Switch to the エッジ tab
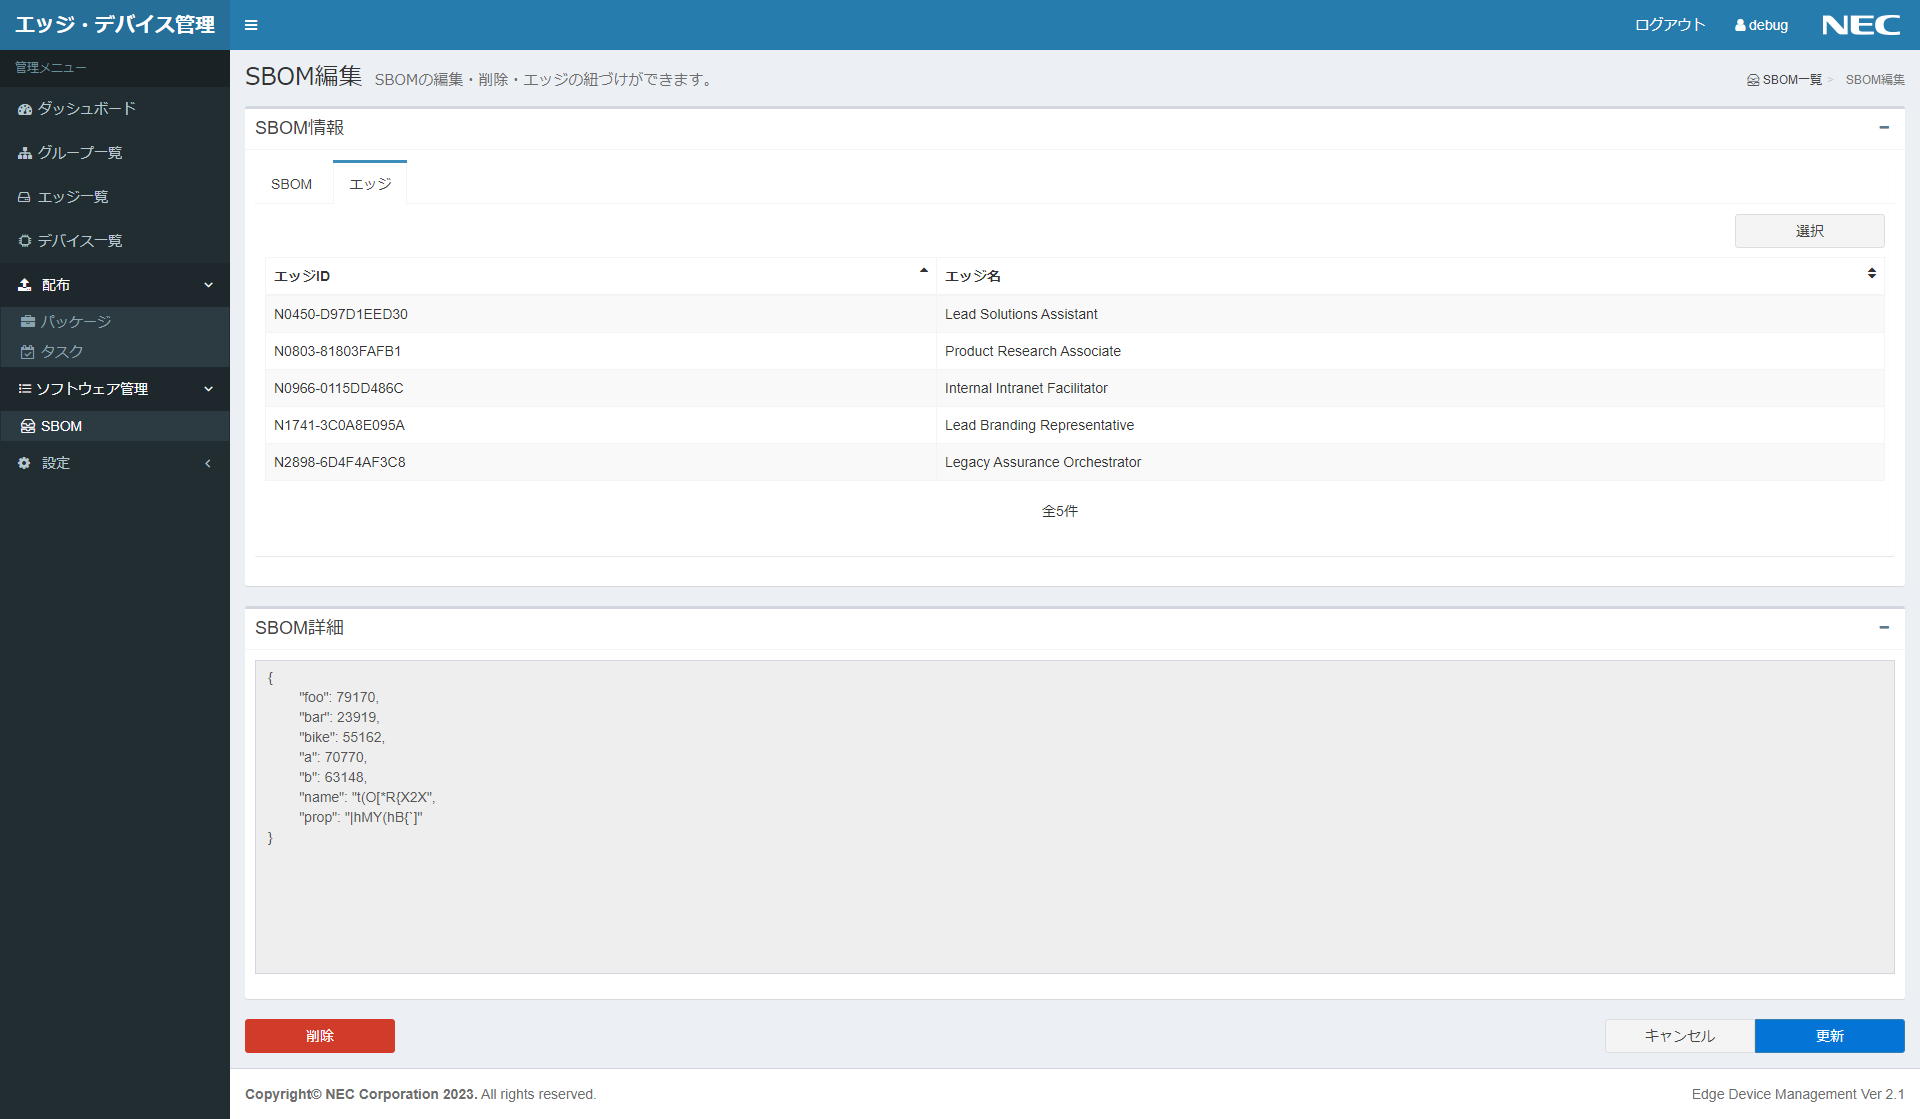1920x1119 pixels. click(369, 183)
